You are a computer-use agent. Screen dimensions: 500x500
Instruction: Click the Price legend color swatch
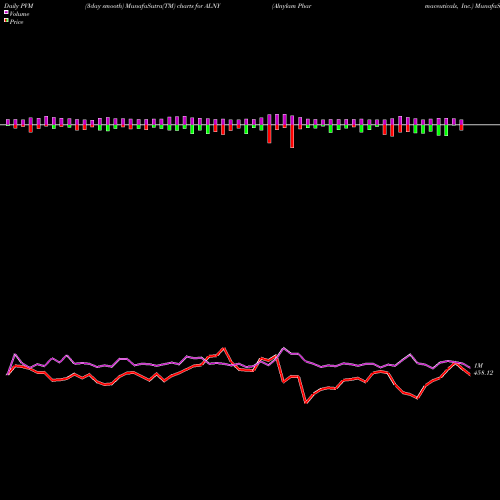6,21
